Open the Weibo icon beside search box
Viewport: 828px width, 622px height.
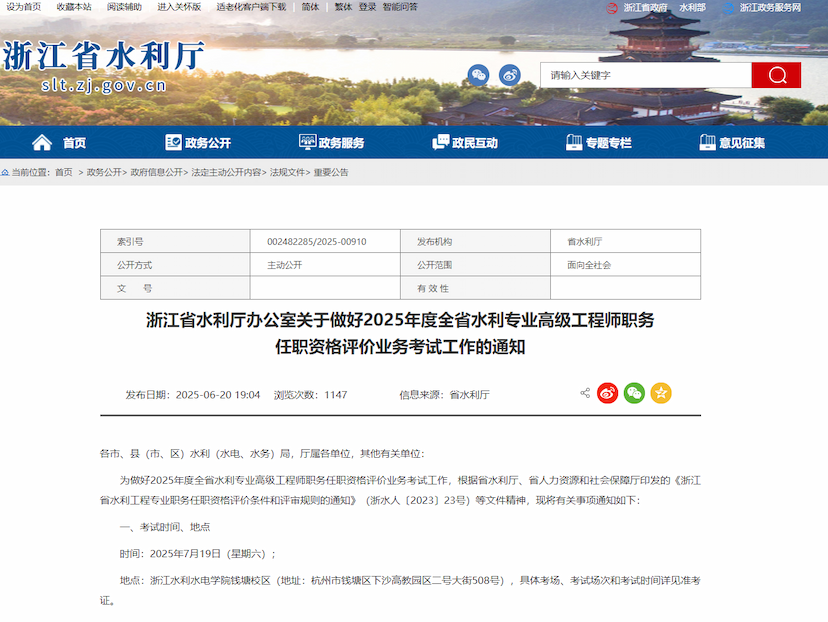510,75
